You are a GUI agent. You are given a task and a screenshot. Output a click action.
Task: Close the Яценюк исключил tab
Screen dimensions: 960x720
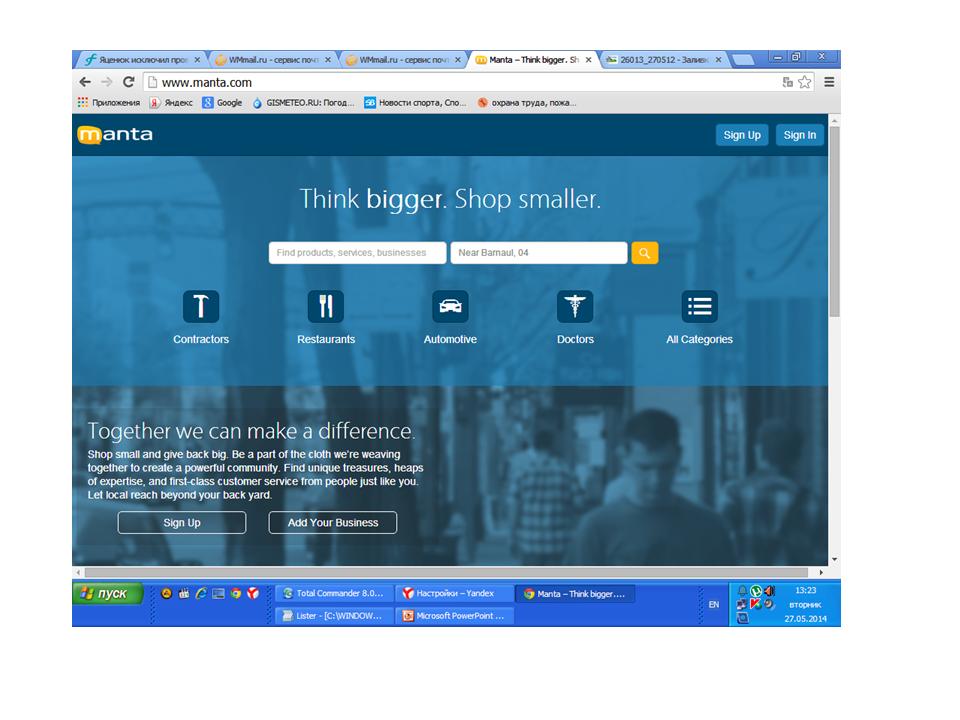pyautogui.click(x=197, y=60)
